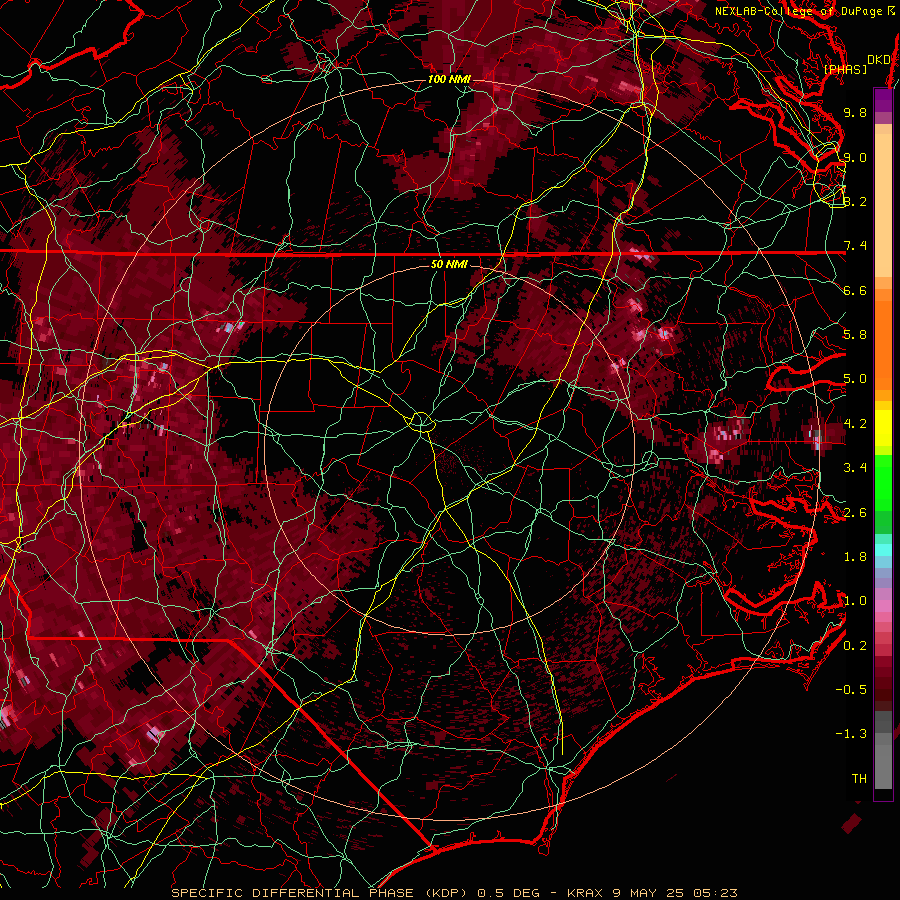Click the light peach segment of color bar
Image resolution: width=900 pixels, height=900 pixels.
coord(883,207)
